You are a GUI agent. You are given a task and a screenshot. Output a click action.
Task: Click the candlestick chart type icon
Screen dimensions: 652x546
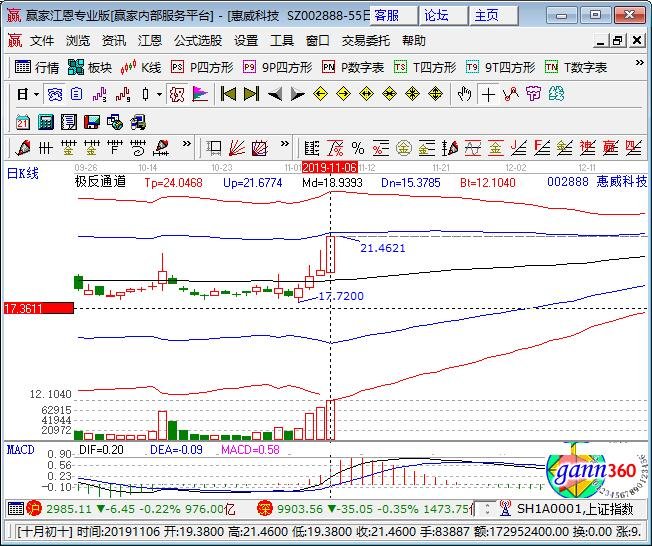coord(146,94)
